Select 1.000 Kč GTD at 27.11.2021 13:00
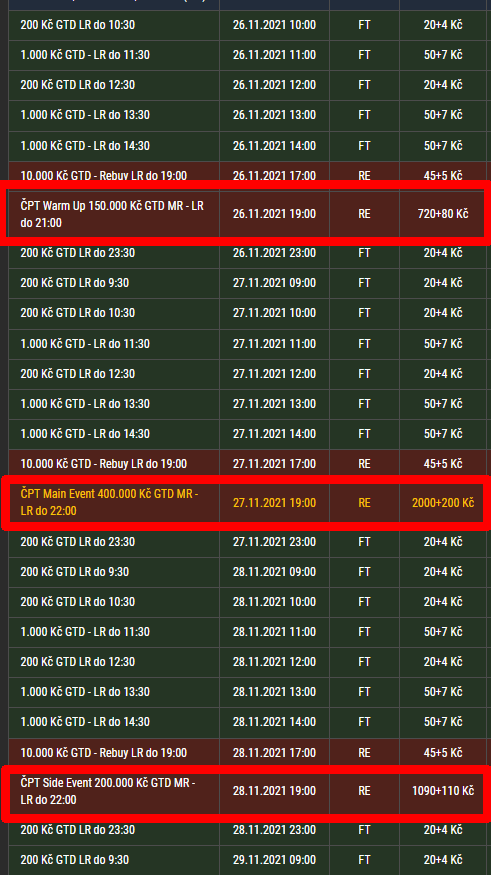This screenshot has width=491, height=875. (247, 403)
